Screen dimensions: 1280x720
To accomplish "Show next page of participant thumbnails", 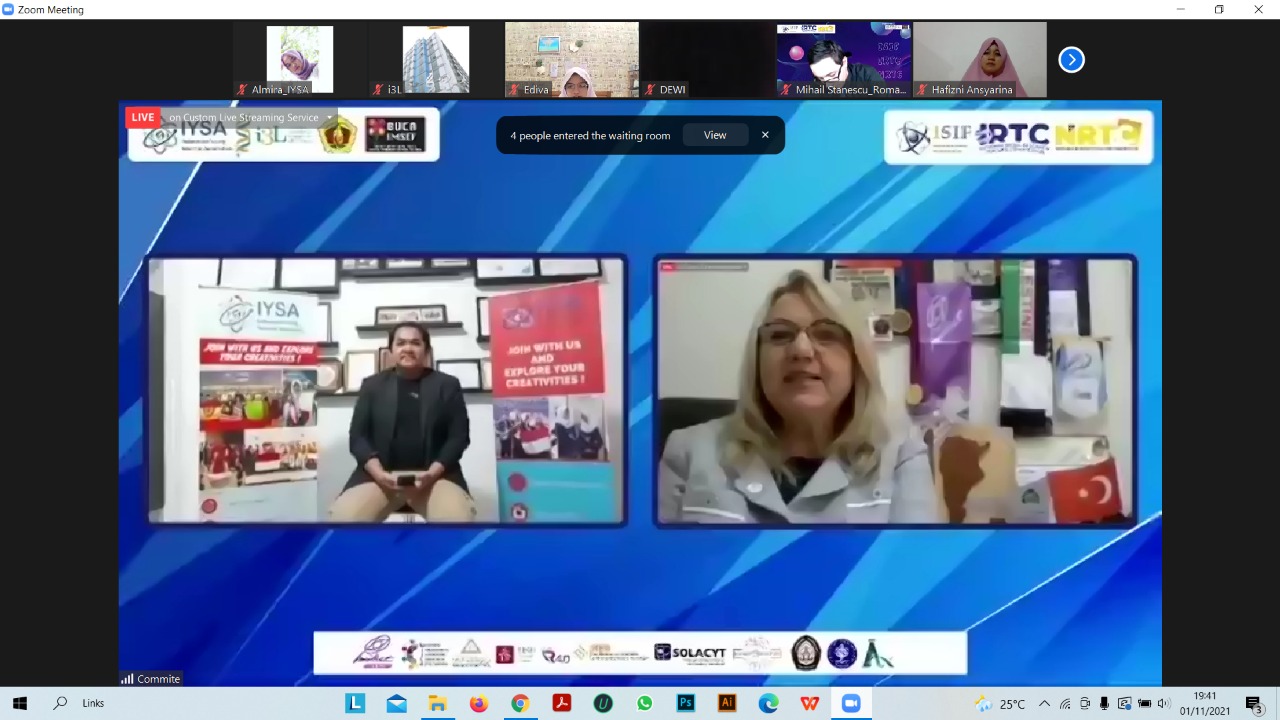I will click(1071, 60).
